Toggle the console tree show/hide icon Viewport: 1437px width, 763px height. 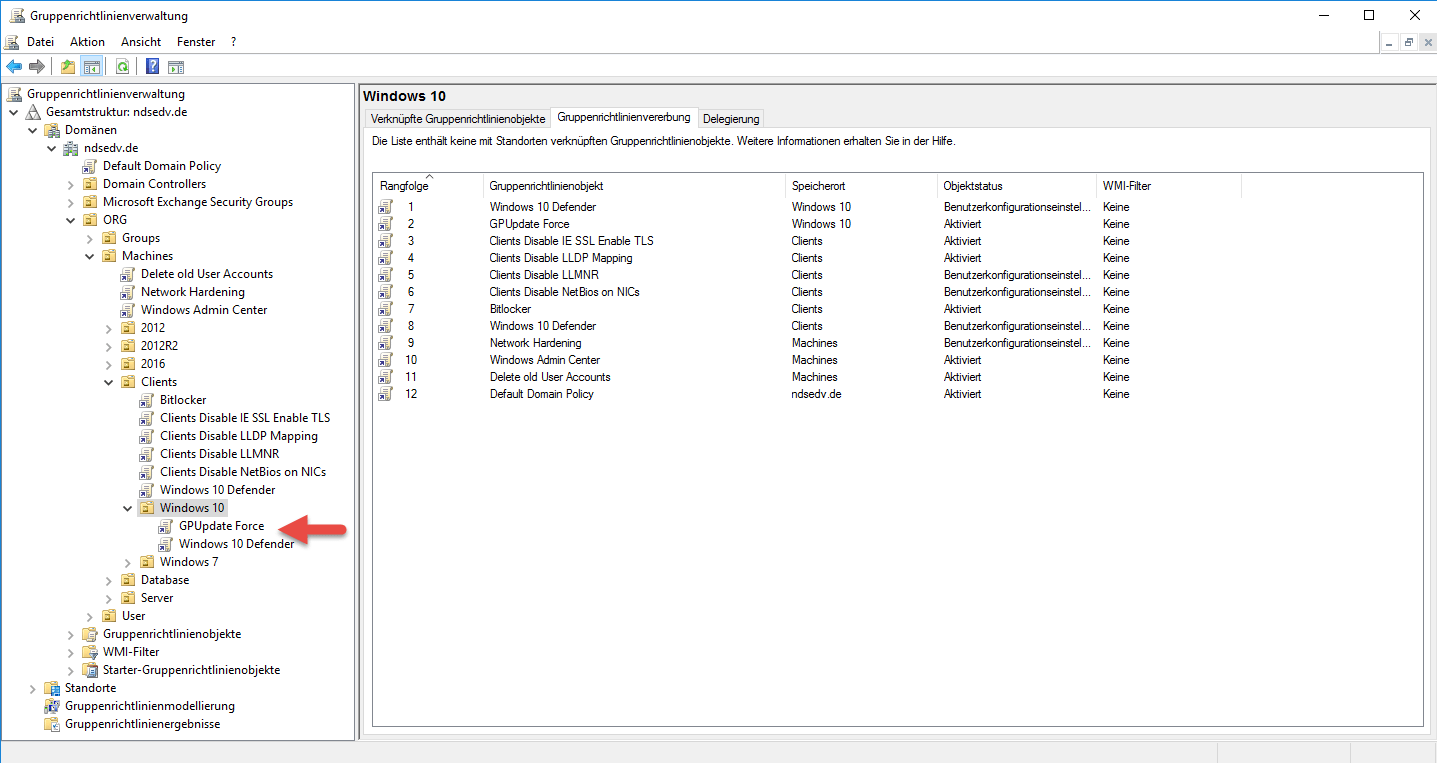pos(91,67)
